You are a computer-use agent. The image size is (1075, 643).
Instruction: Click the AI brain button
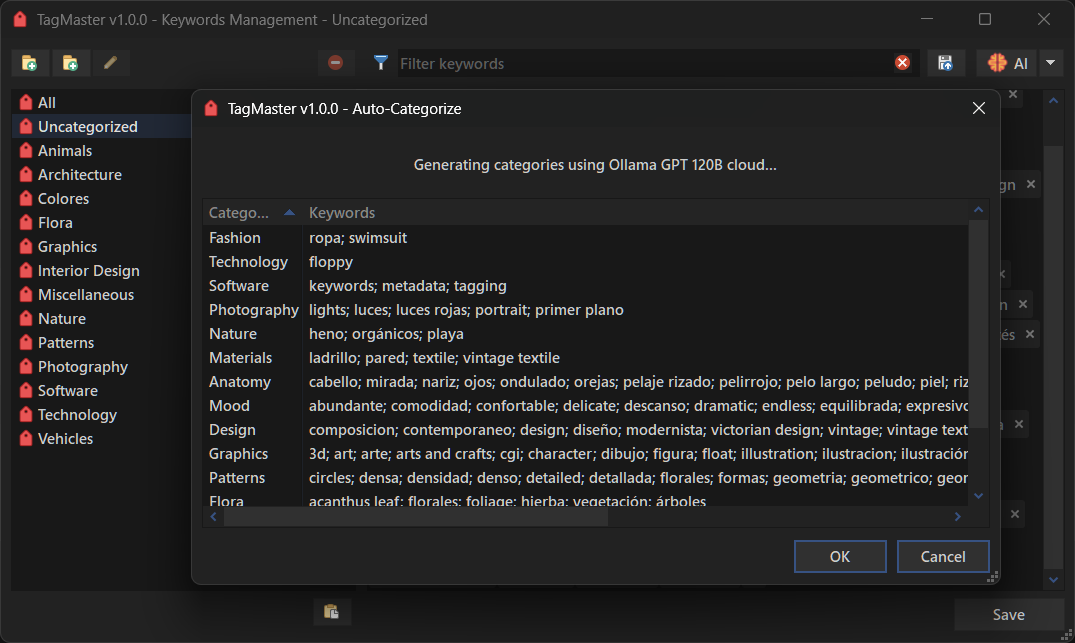1007,63
